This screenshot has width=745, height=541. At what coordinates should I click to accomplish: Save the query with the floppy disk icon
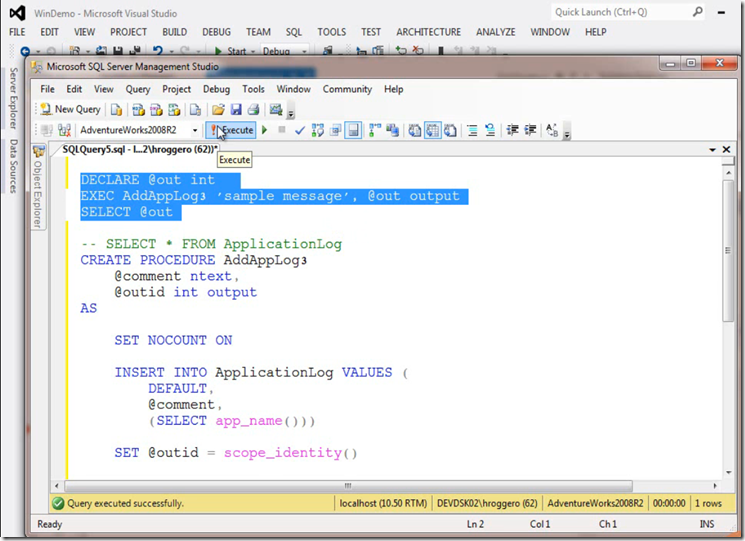[x=236, y=110]
